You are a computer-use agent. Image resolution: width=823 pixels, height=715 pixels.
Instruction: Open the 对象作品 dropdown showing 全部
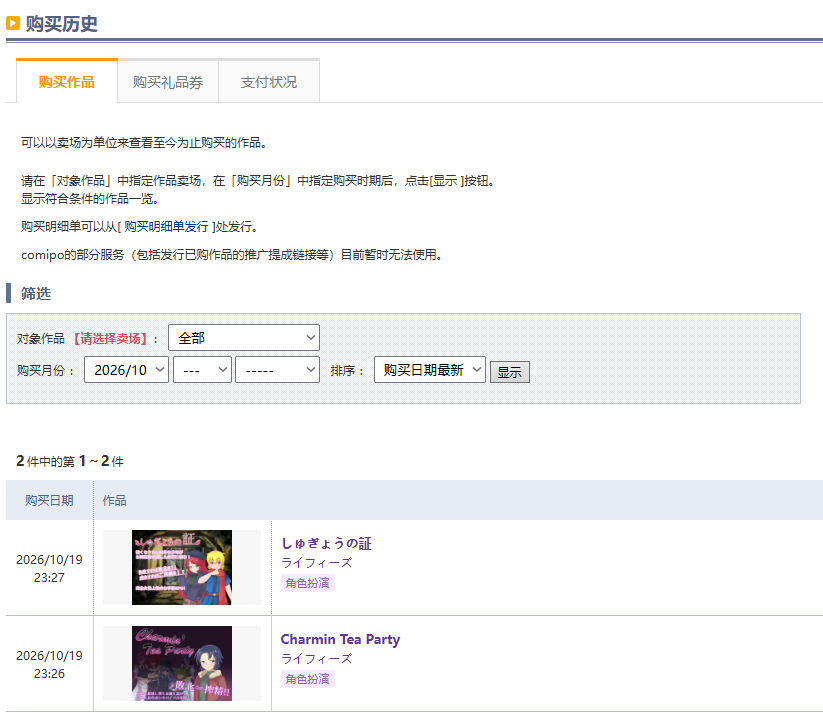pyautogui.click(x=244, y=338)
